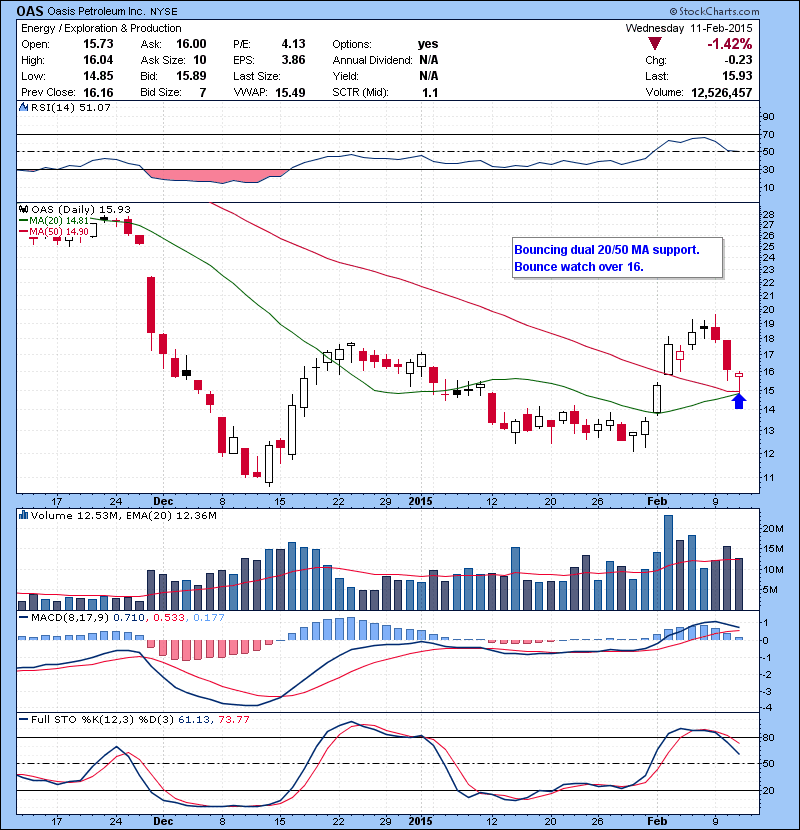Click the RSI indicator icon beside RSI(14)
Viewport: 800px width, 830px height.
(23, 107)
